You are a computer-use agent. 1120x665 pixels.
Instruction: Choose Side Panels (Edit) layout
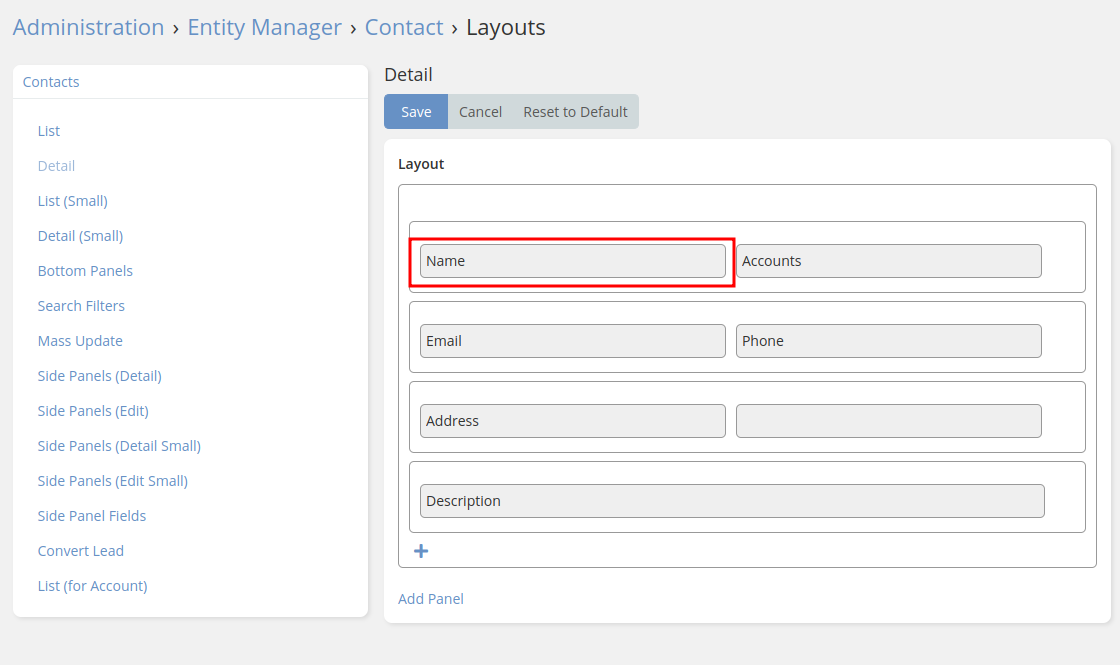93,411
